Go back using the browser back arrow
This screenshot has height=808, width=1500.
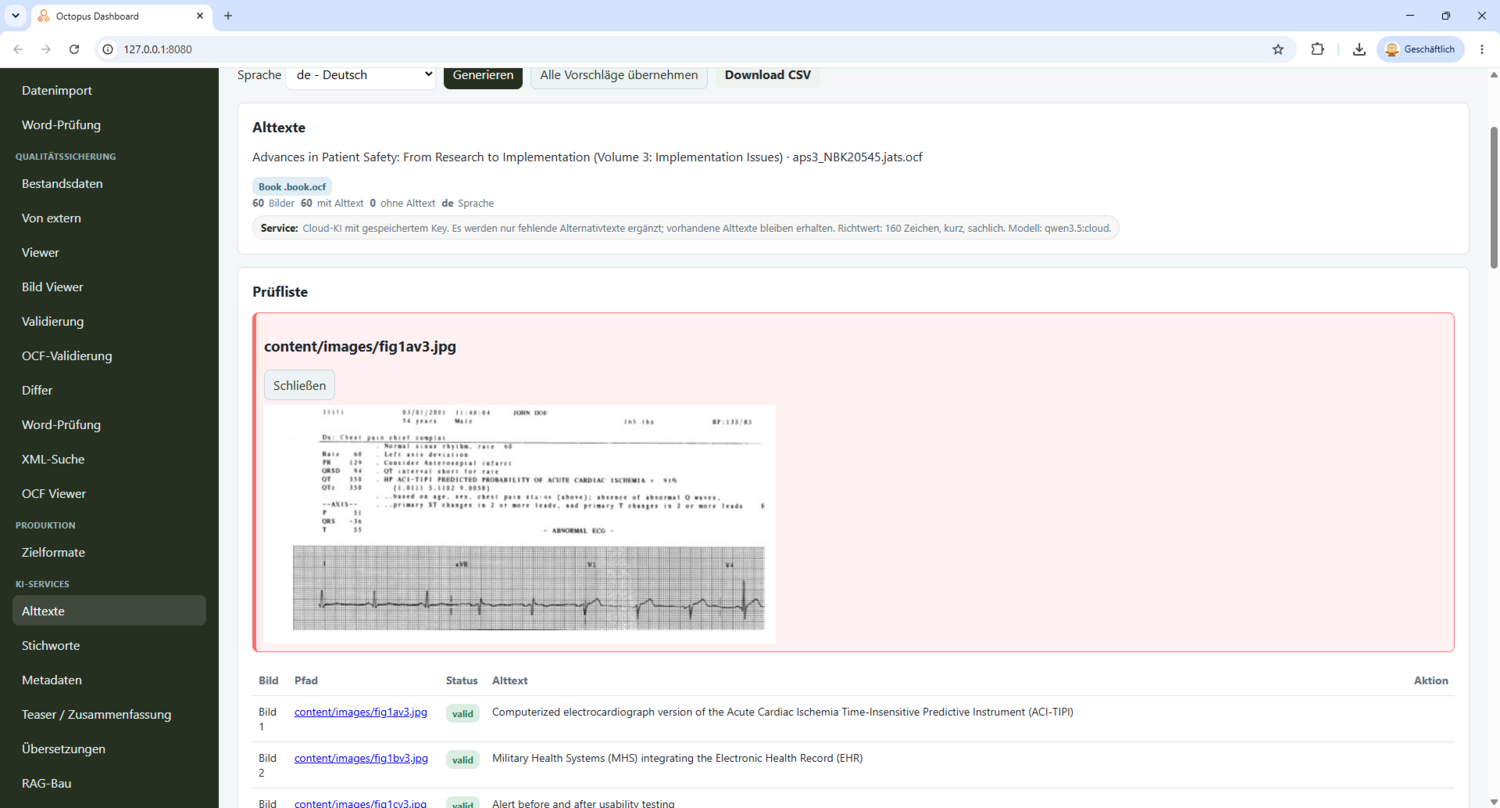pos(18,49)
